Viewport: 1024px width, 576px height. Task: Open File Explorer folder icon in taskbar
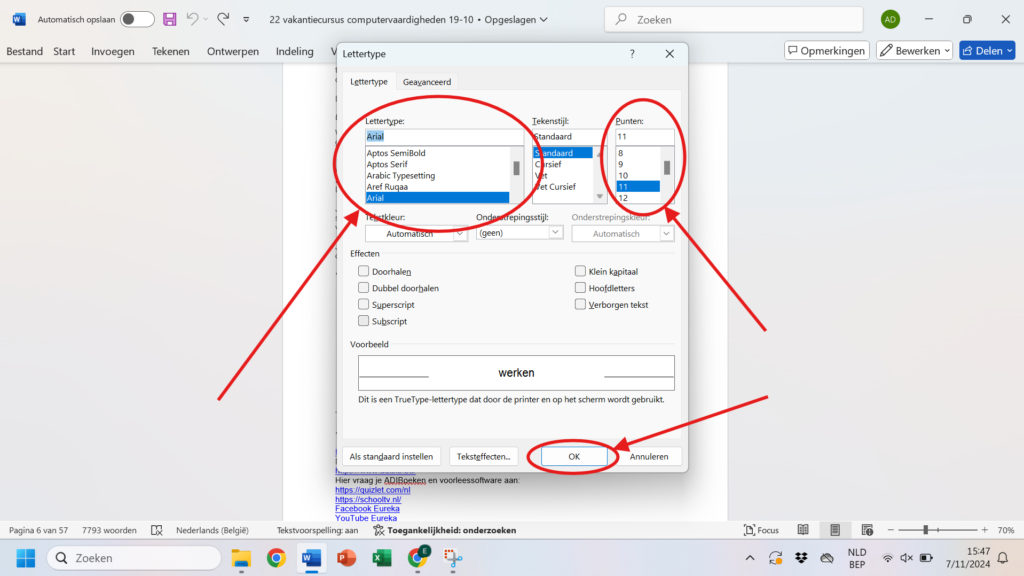[x=241, y=558]
